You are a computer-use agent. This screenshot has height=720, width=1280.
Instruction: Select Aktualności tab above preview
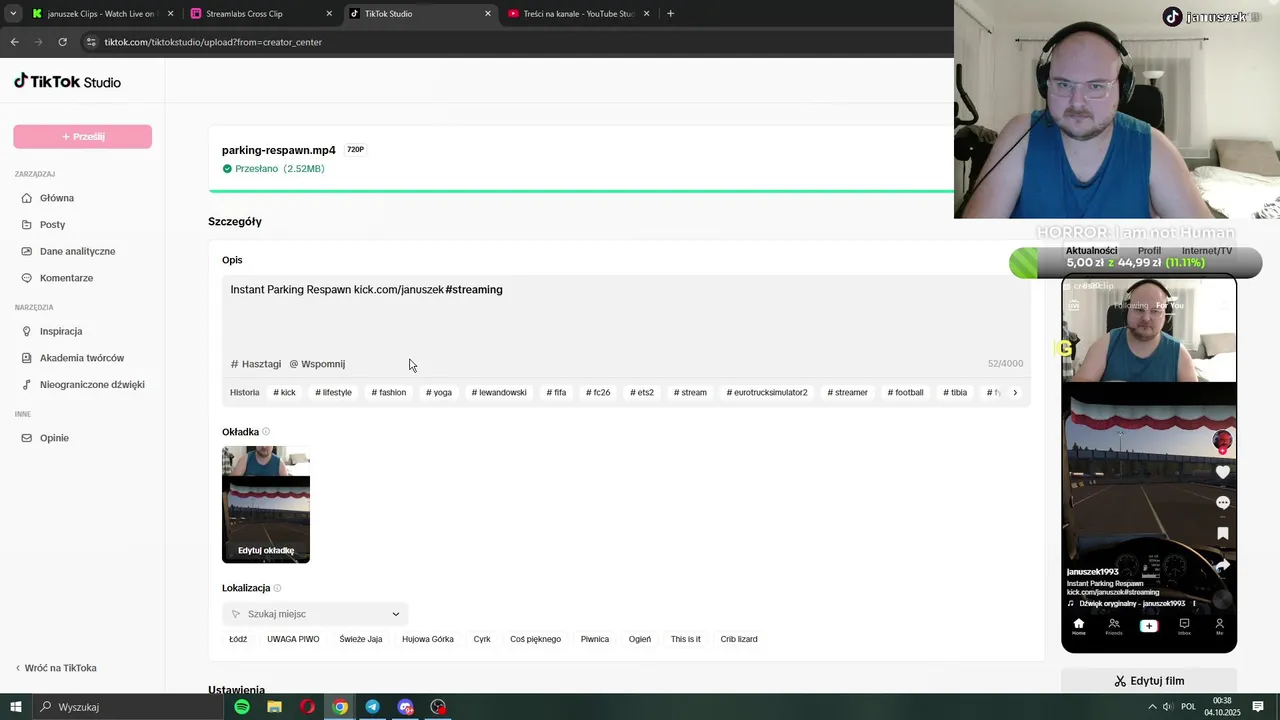click(x=1091, y=251)
